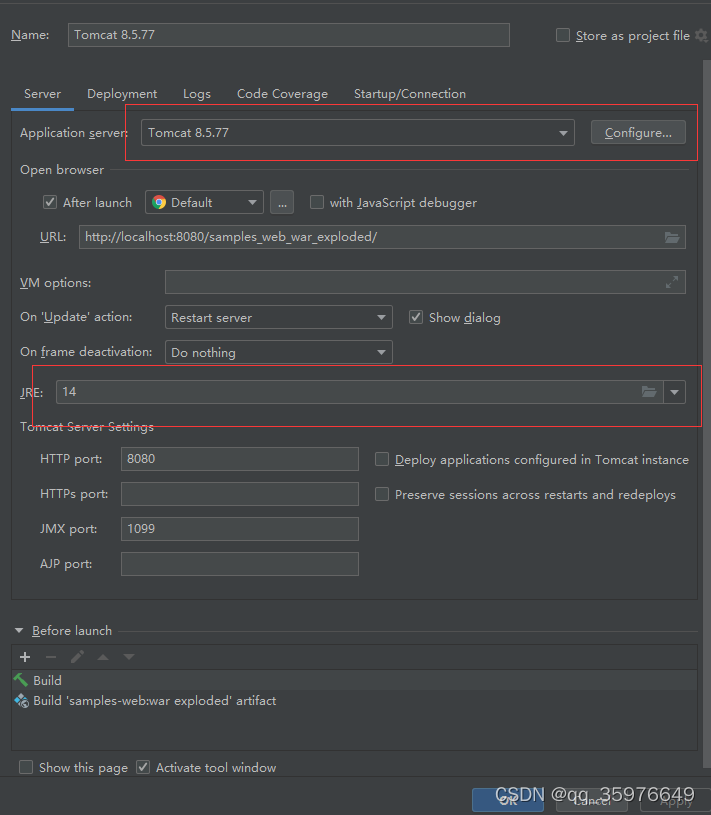711x815 pixels.
Task: Check Deploy applications configured in Tomcat instance
Action: point(382,459)
